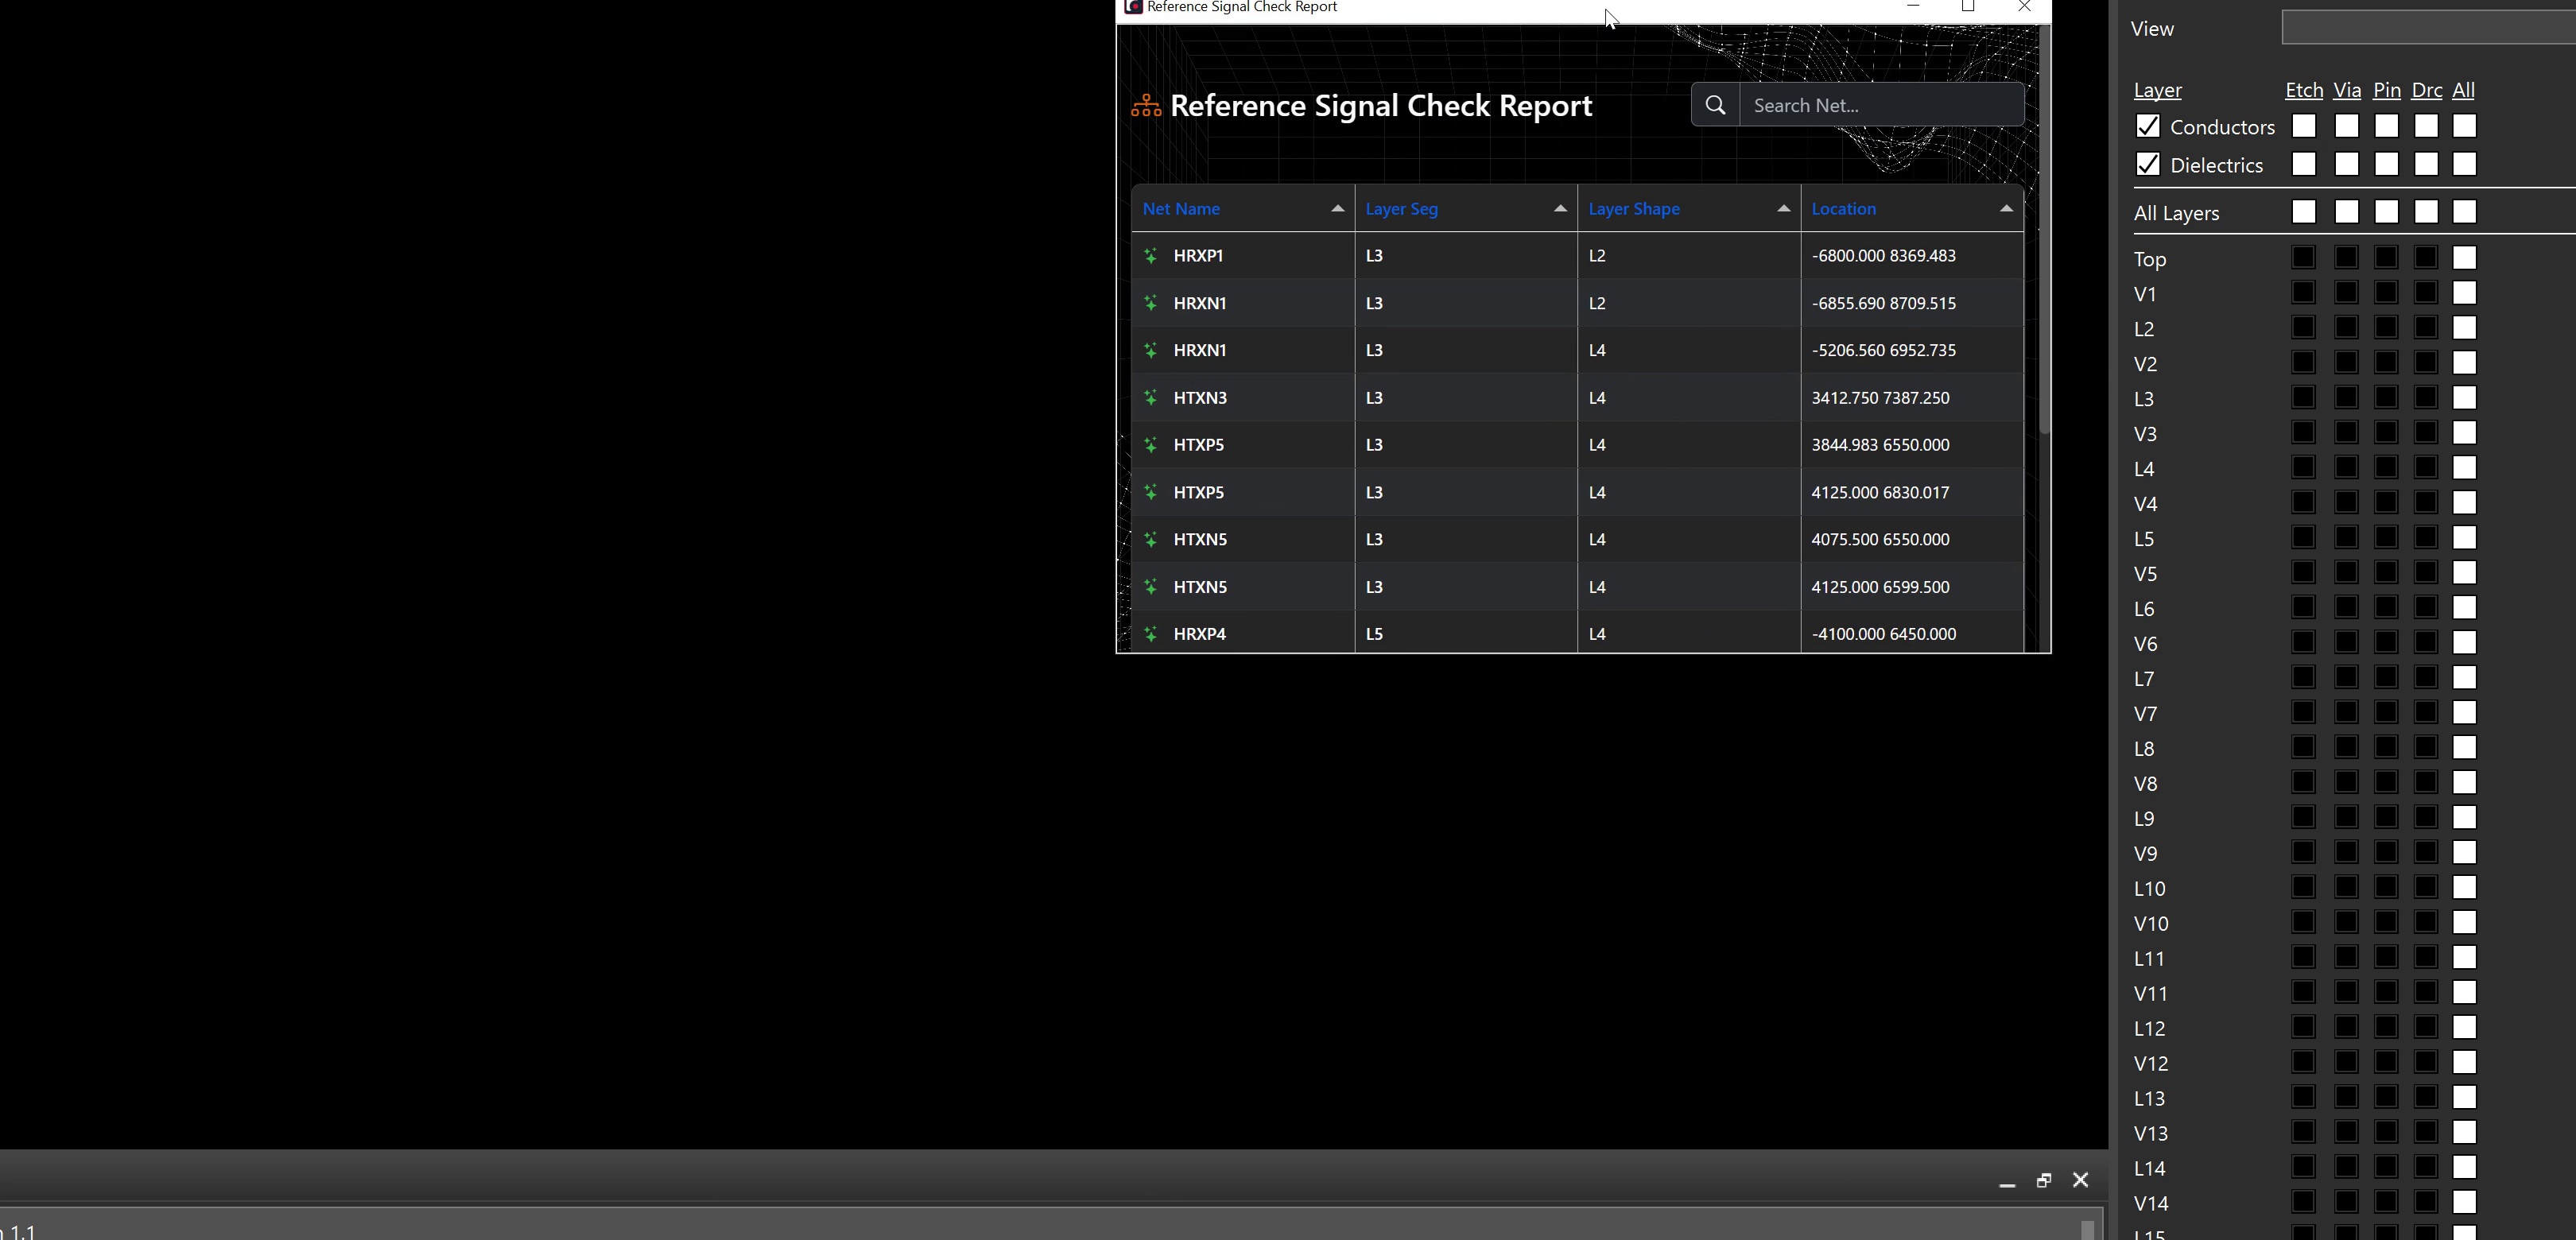Click the Drc column header link
The image size is (2576, 1240).
(2427, 90)
